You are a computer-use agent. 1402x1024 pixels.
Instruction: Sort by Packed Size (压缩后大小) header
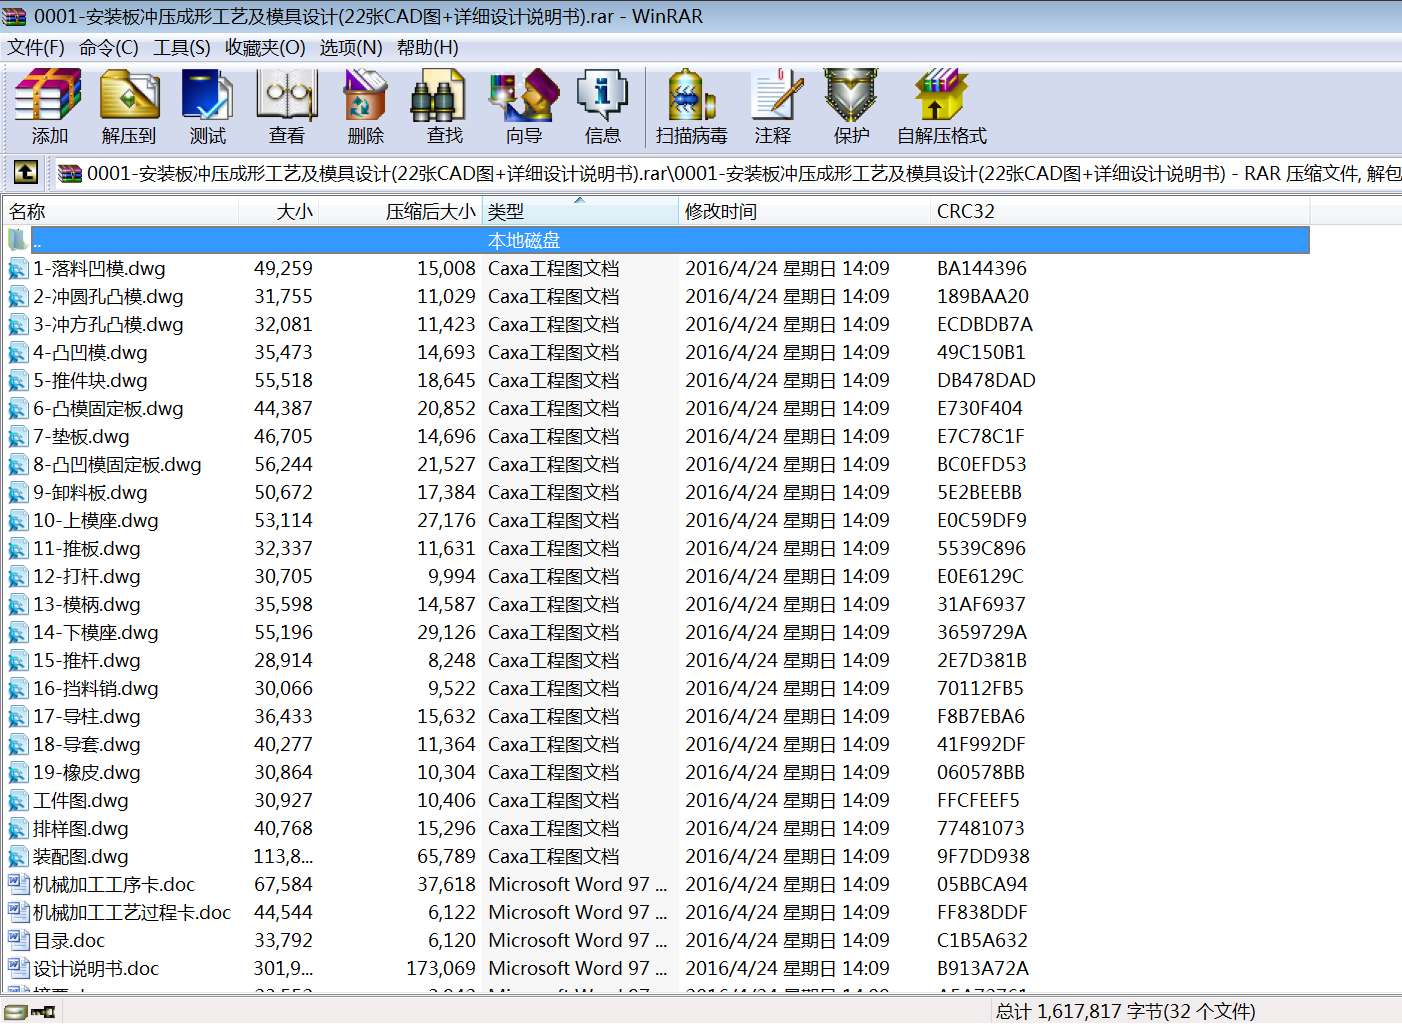pos(400,211)
